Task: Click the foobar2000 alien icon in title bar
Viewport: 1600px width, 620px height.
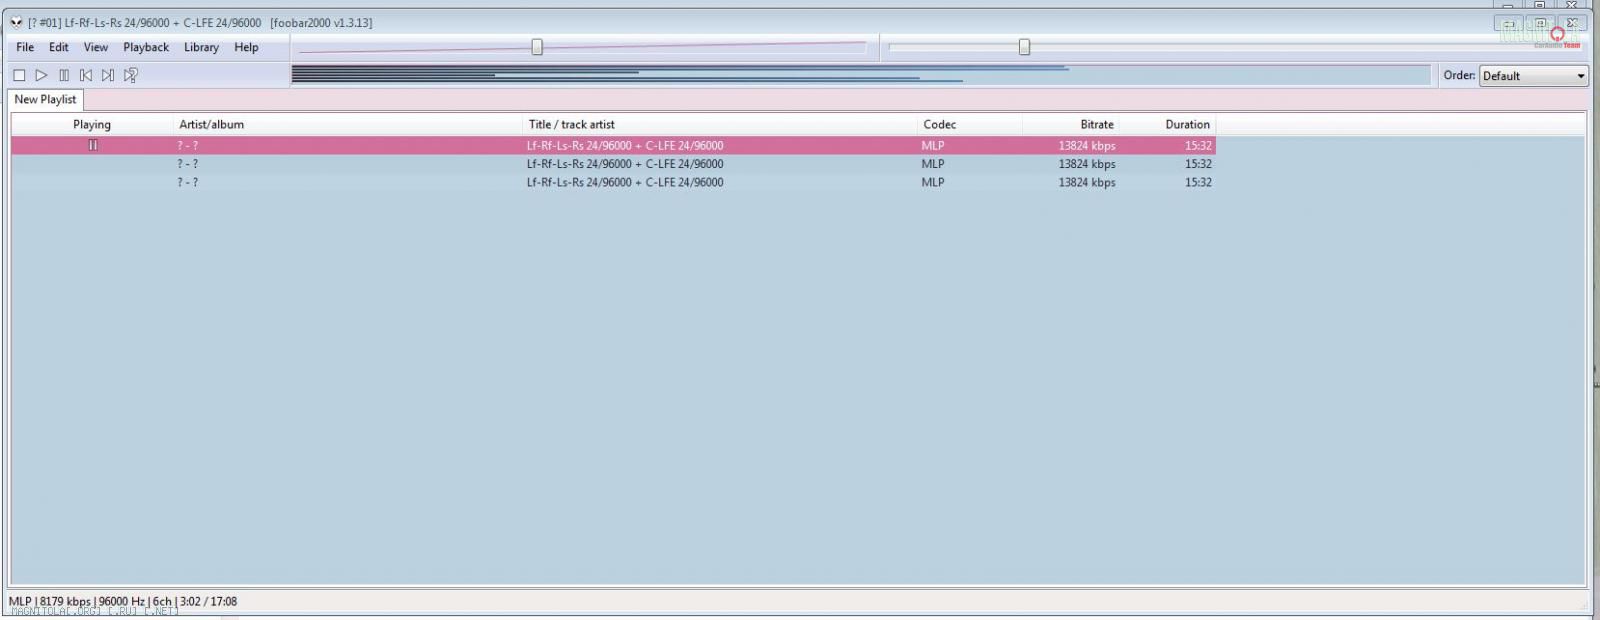Action: (16, 22)
